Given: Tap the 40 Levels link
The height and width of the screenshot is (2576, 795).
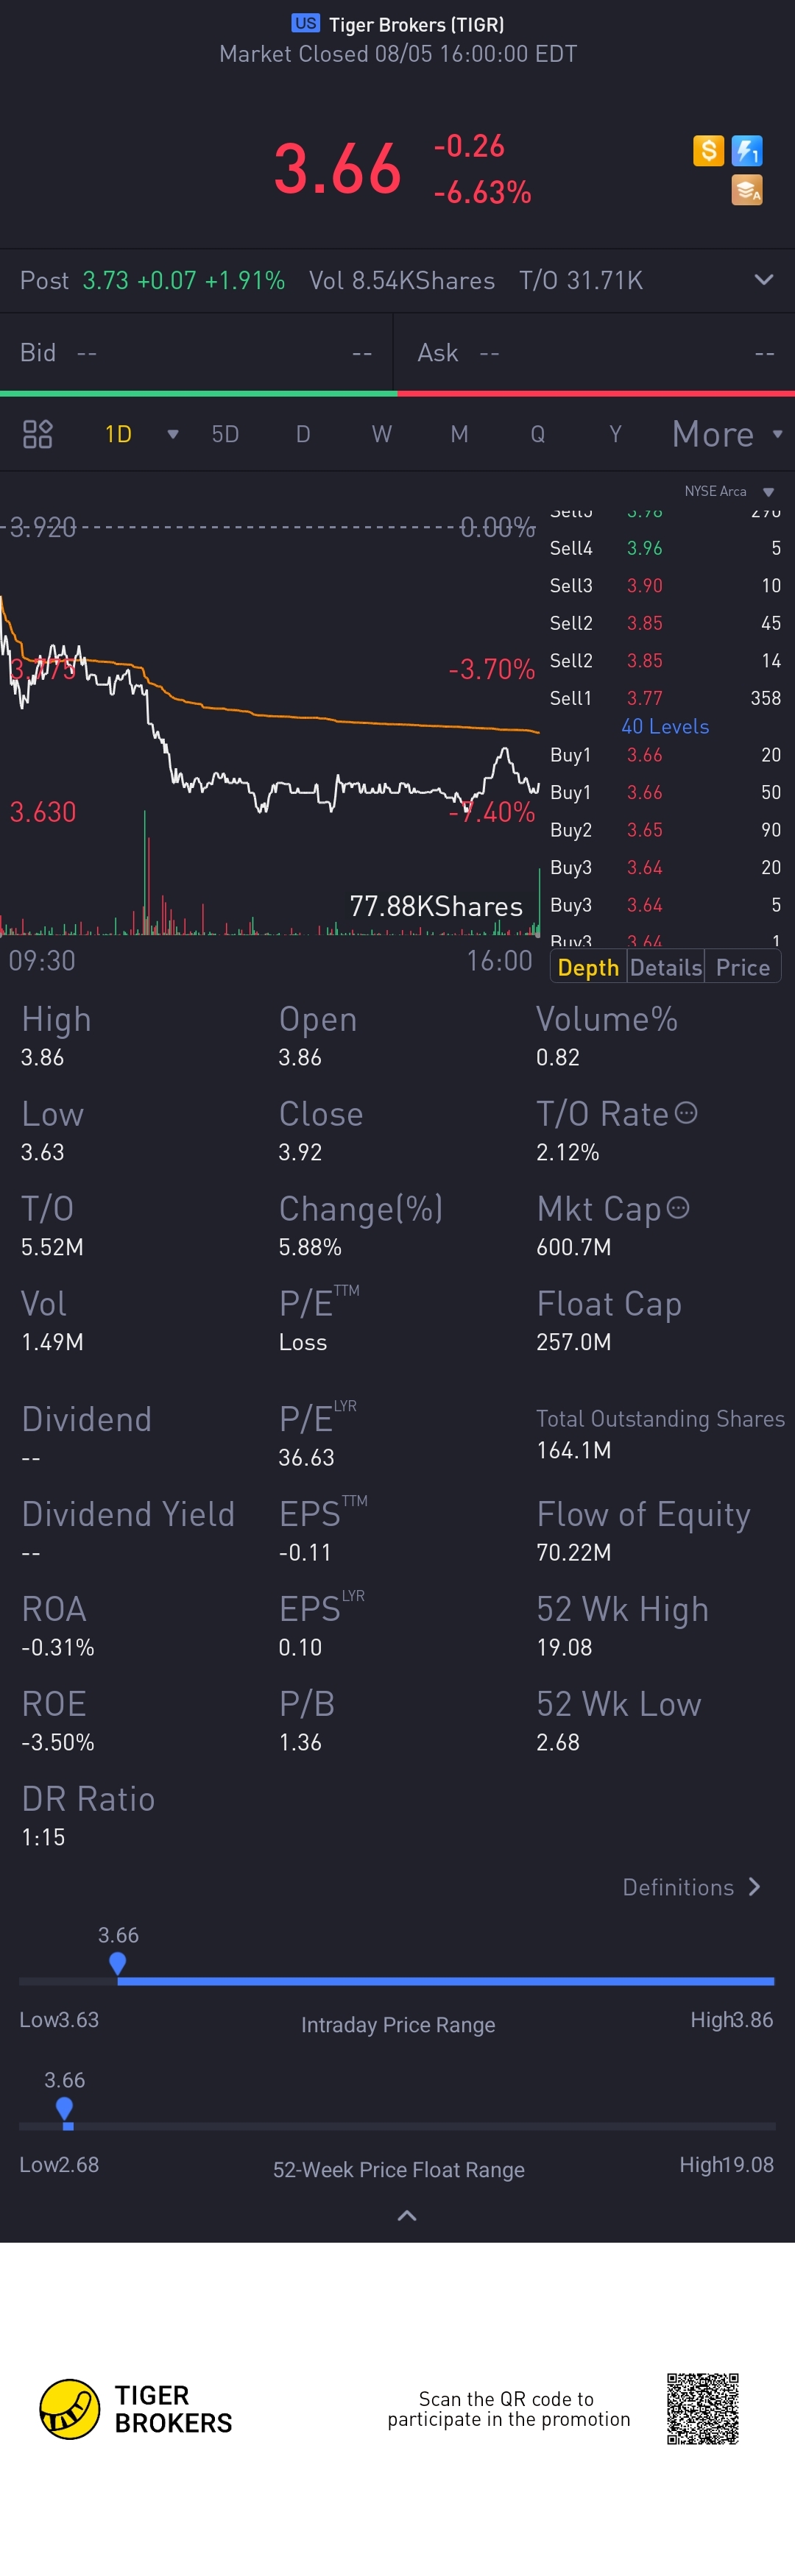Looking at the screenshot, I should [x=665, y=727].
